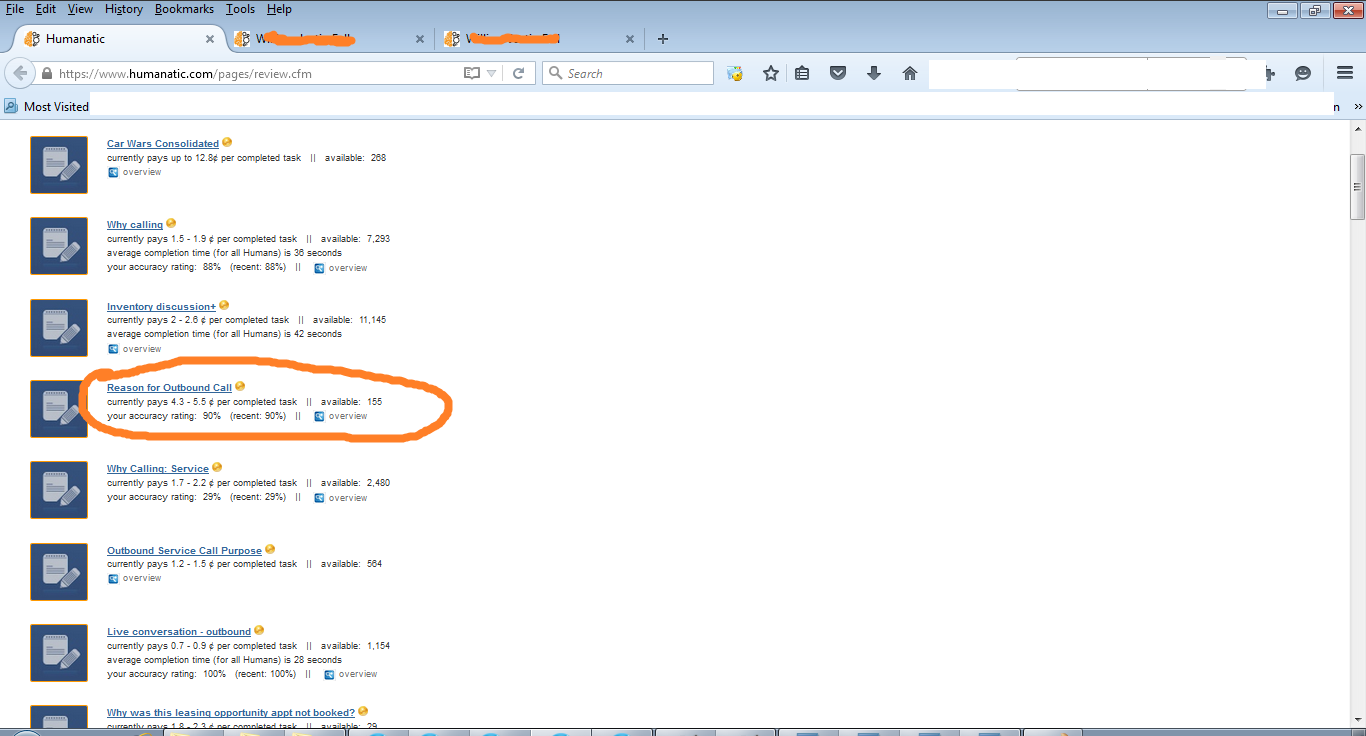Click the page's vertical scrollbar thumb
This screenshot has width=1366, height=736.
click(1357, 187)
